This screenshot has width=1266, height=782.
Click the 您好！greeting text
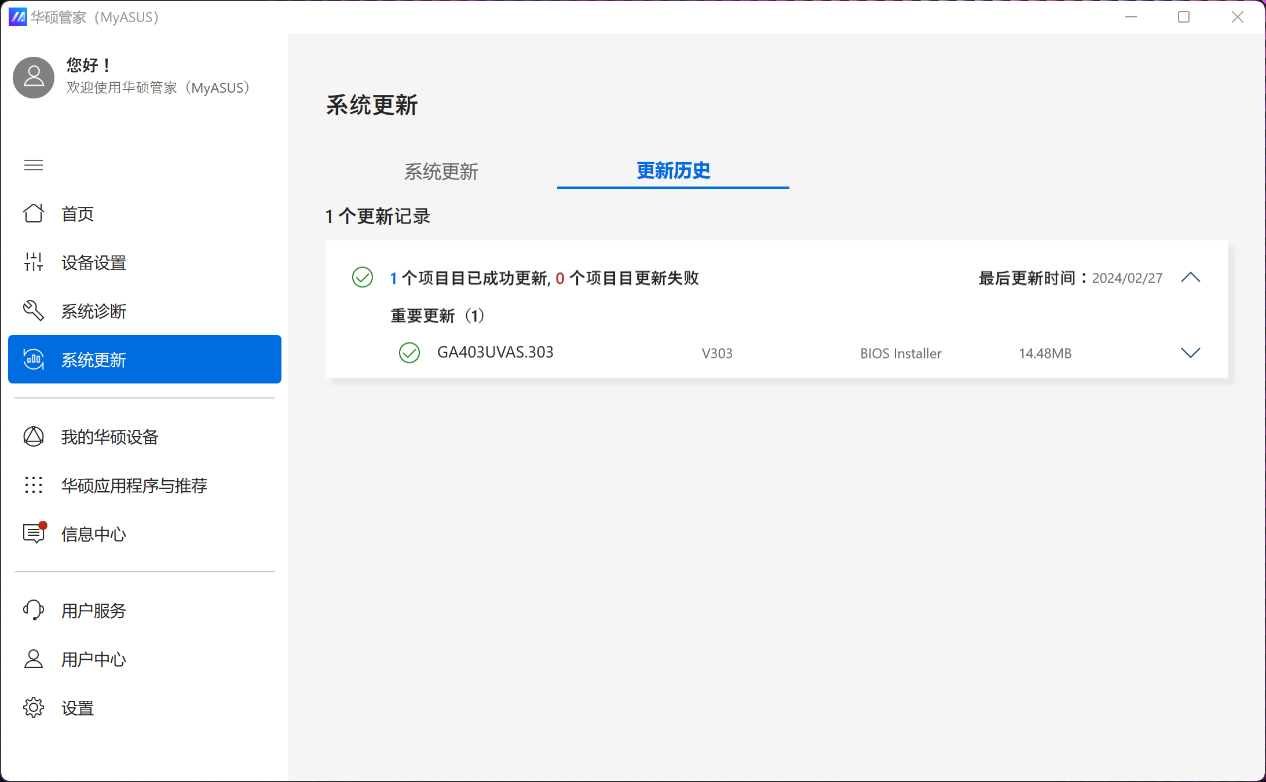click(90, 65)
